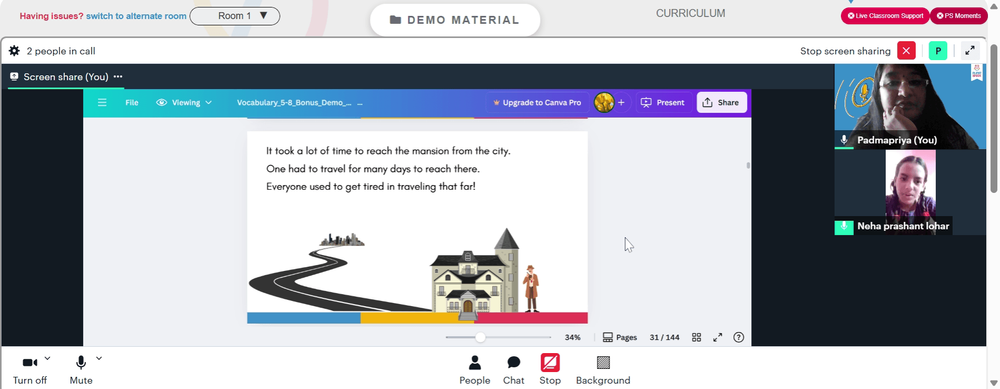Click Neha prashant lohar microphone indicator
The image size is (1000, 389).
pos(844,226)
